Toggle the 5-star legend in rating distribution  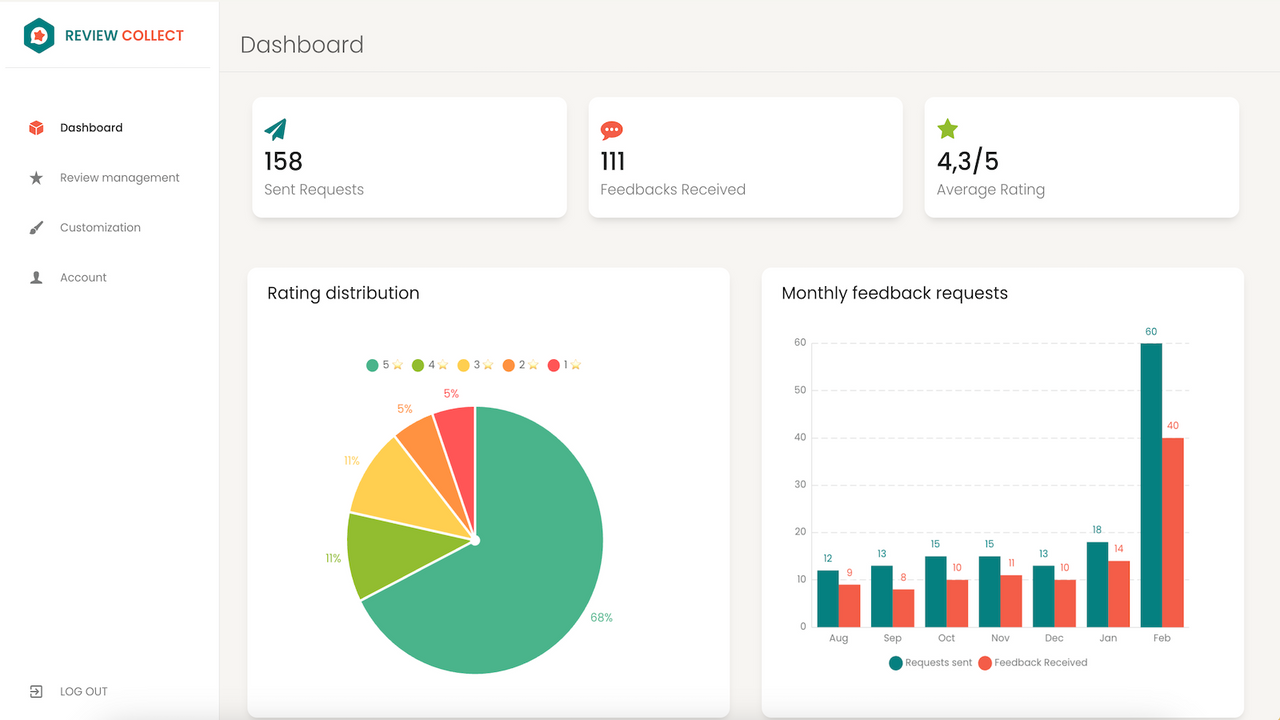pyautogui.click(x=379, y=365)
